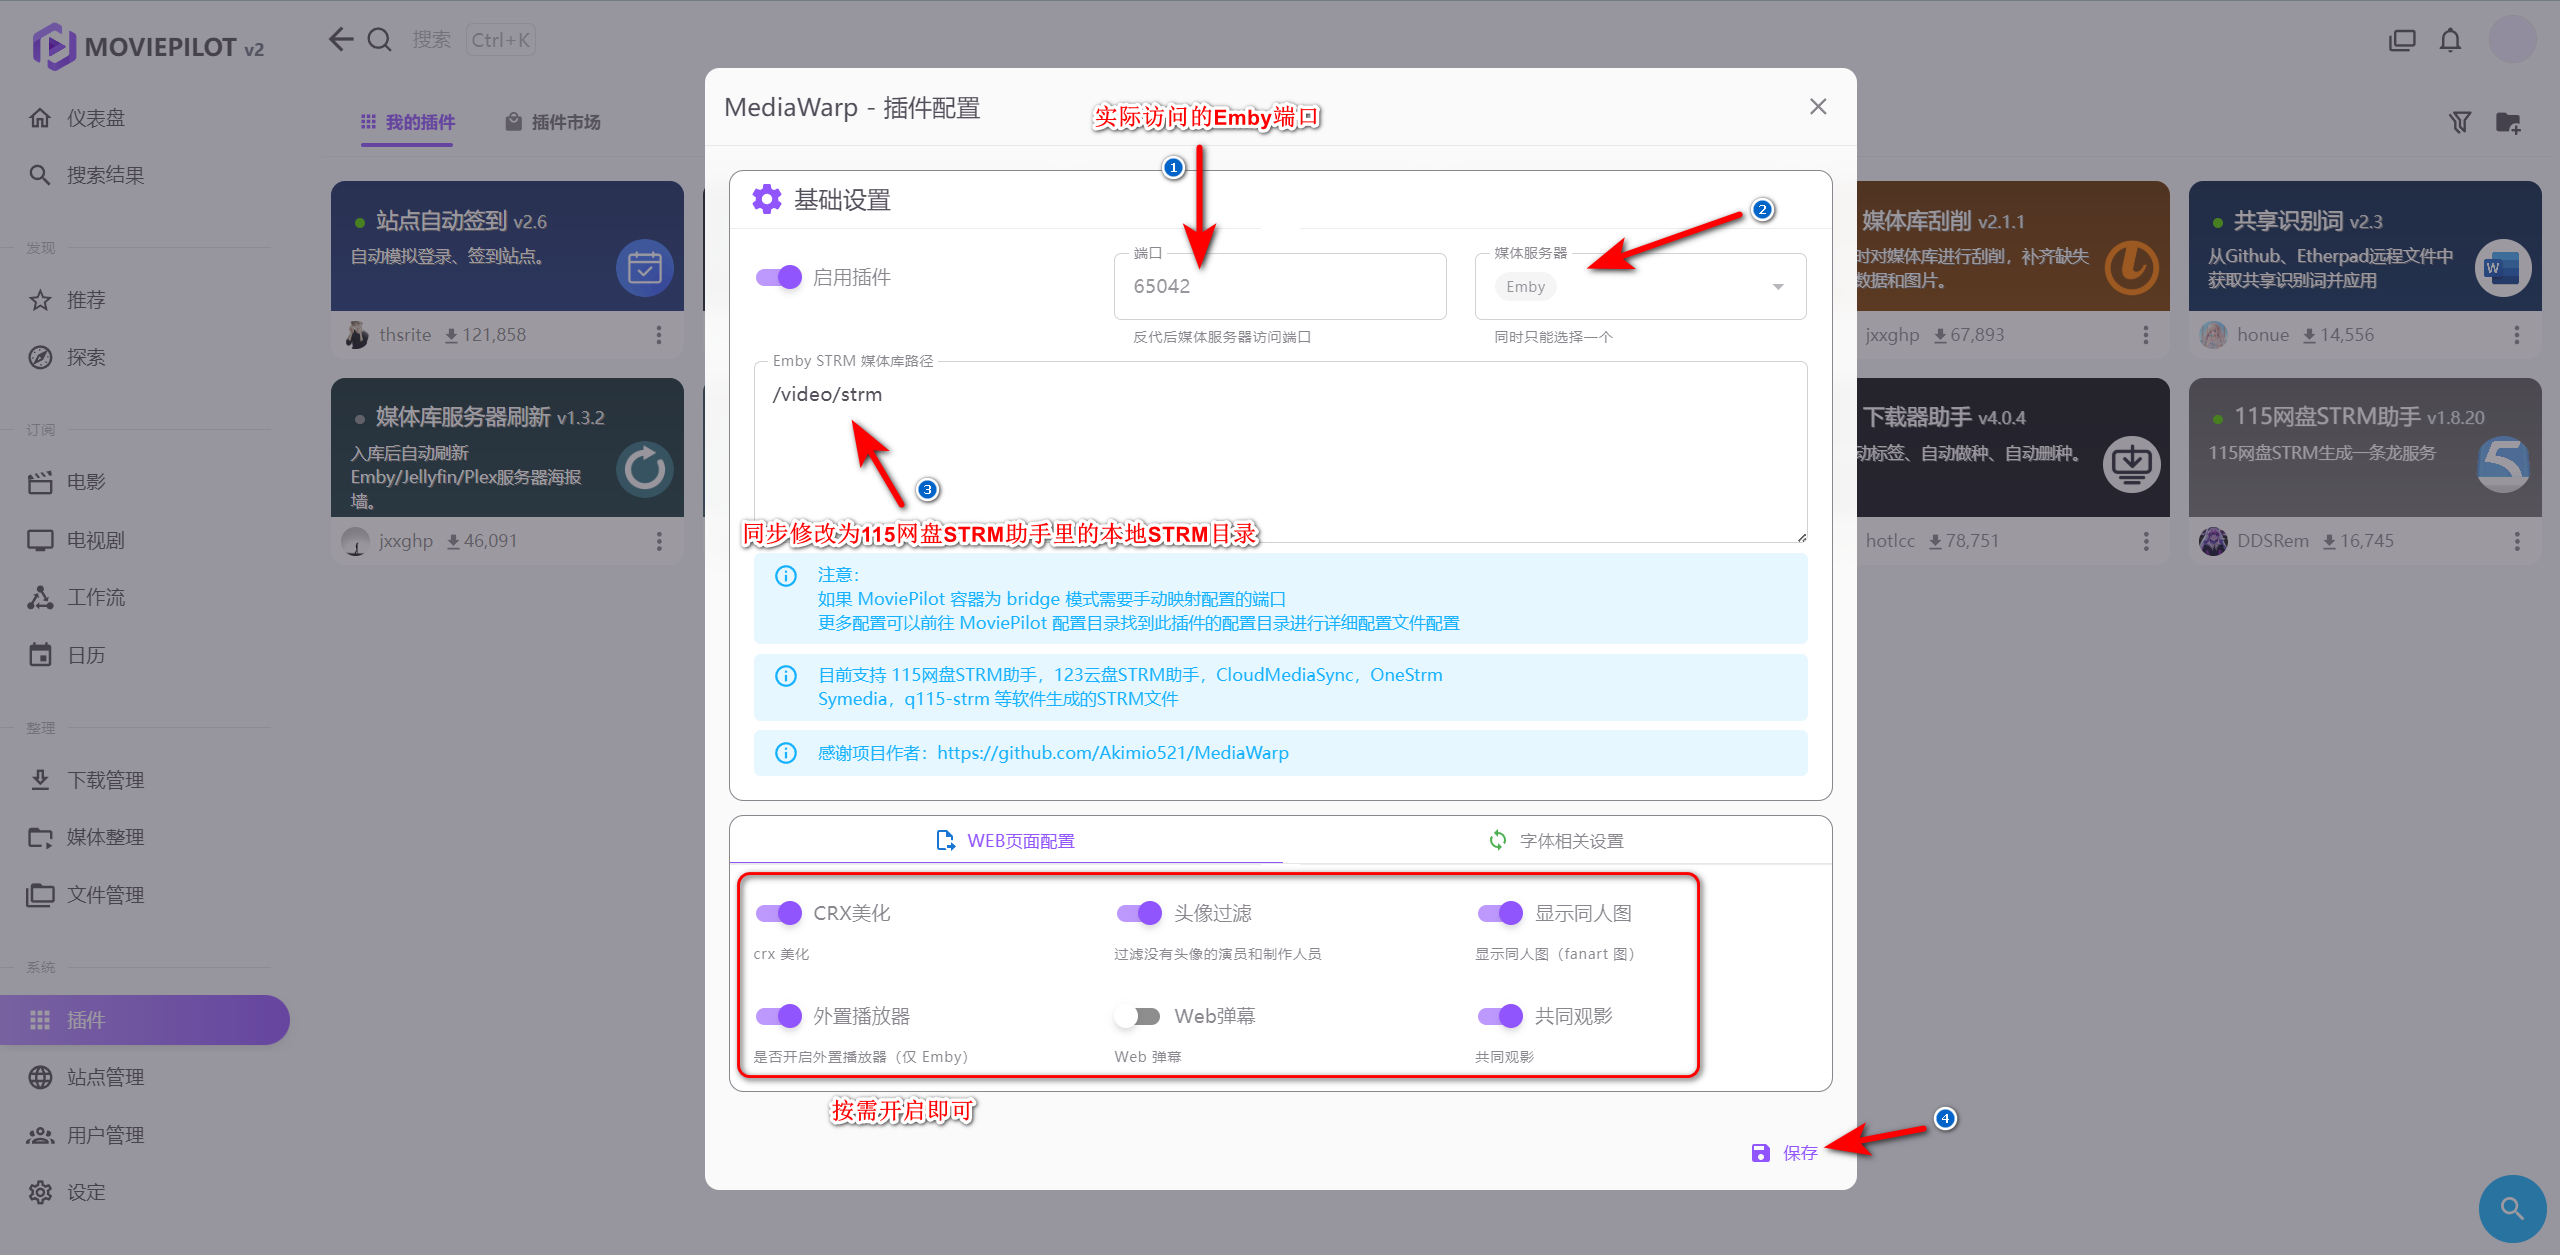Open notifications bell
Image resolution: width=2560 pixels, height=1255 pixels.
coord(2450,40)
